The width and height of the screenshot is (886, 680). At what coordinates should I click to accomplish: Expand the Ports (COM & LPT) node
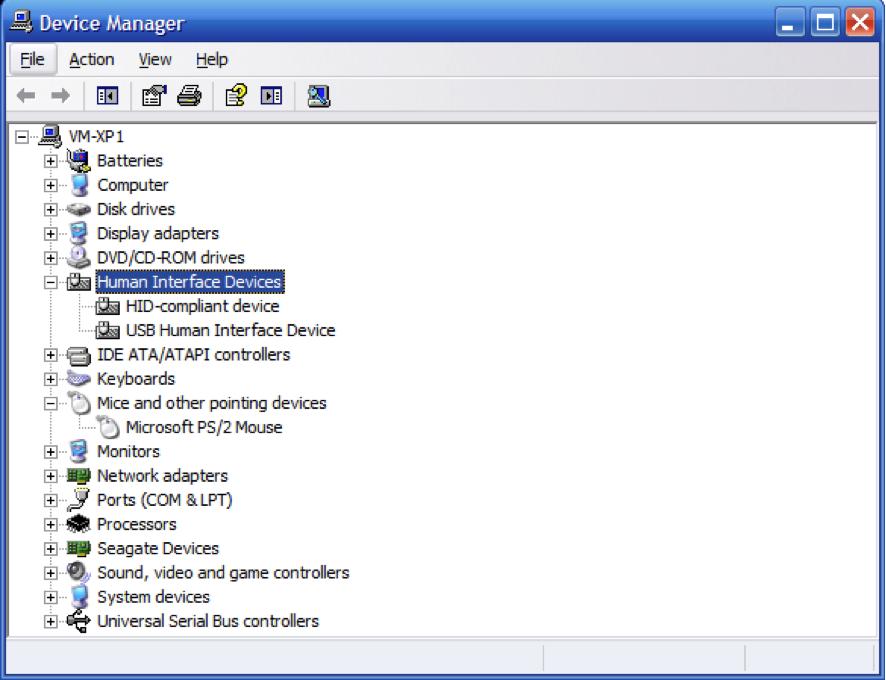point(50,500)
